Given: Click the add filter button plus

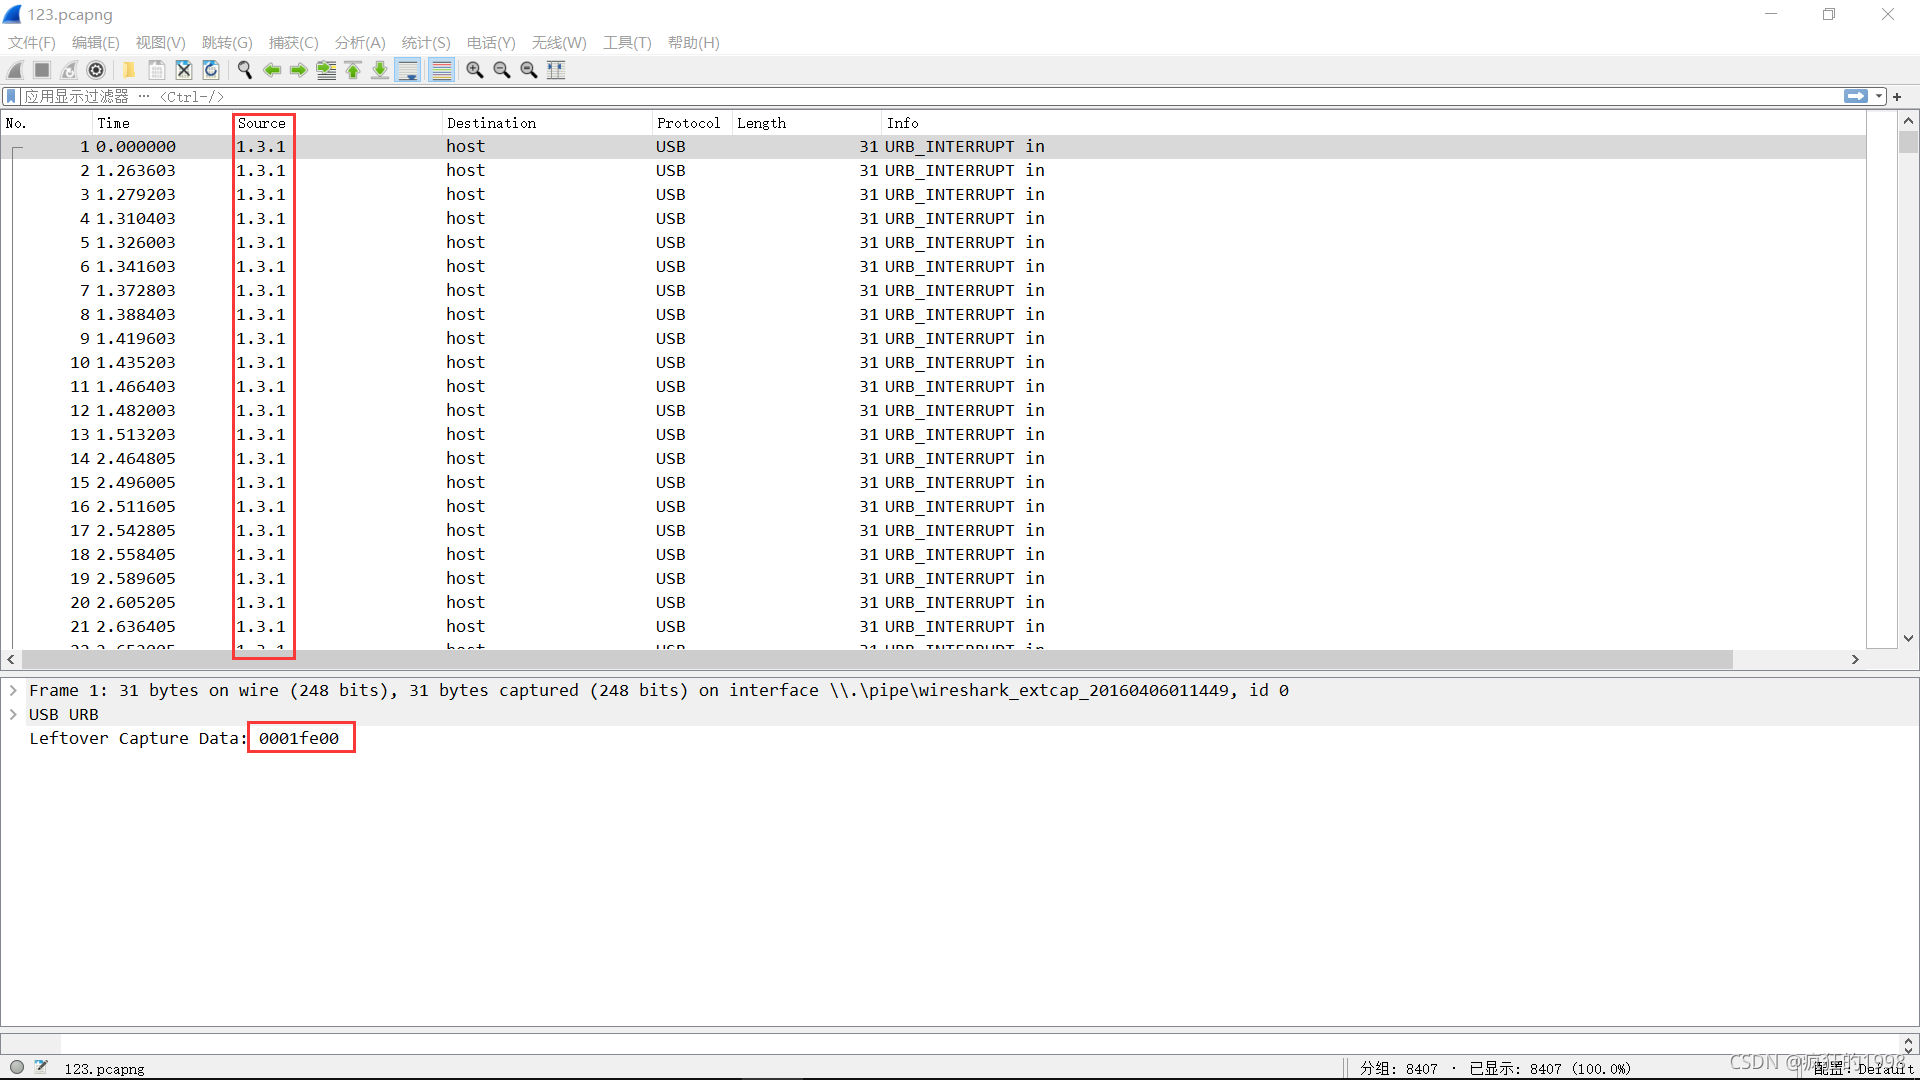Looking at the screenshot, I should [1897, 96].
